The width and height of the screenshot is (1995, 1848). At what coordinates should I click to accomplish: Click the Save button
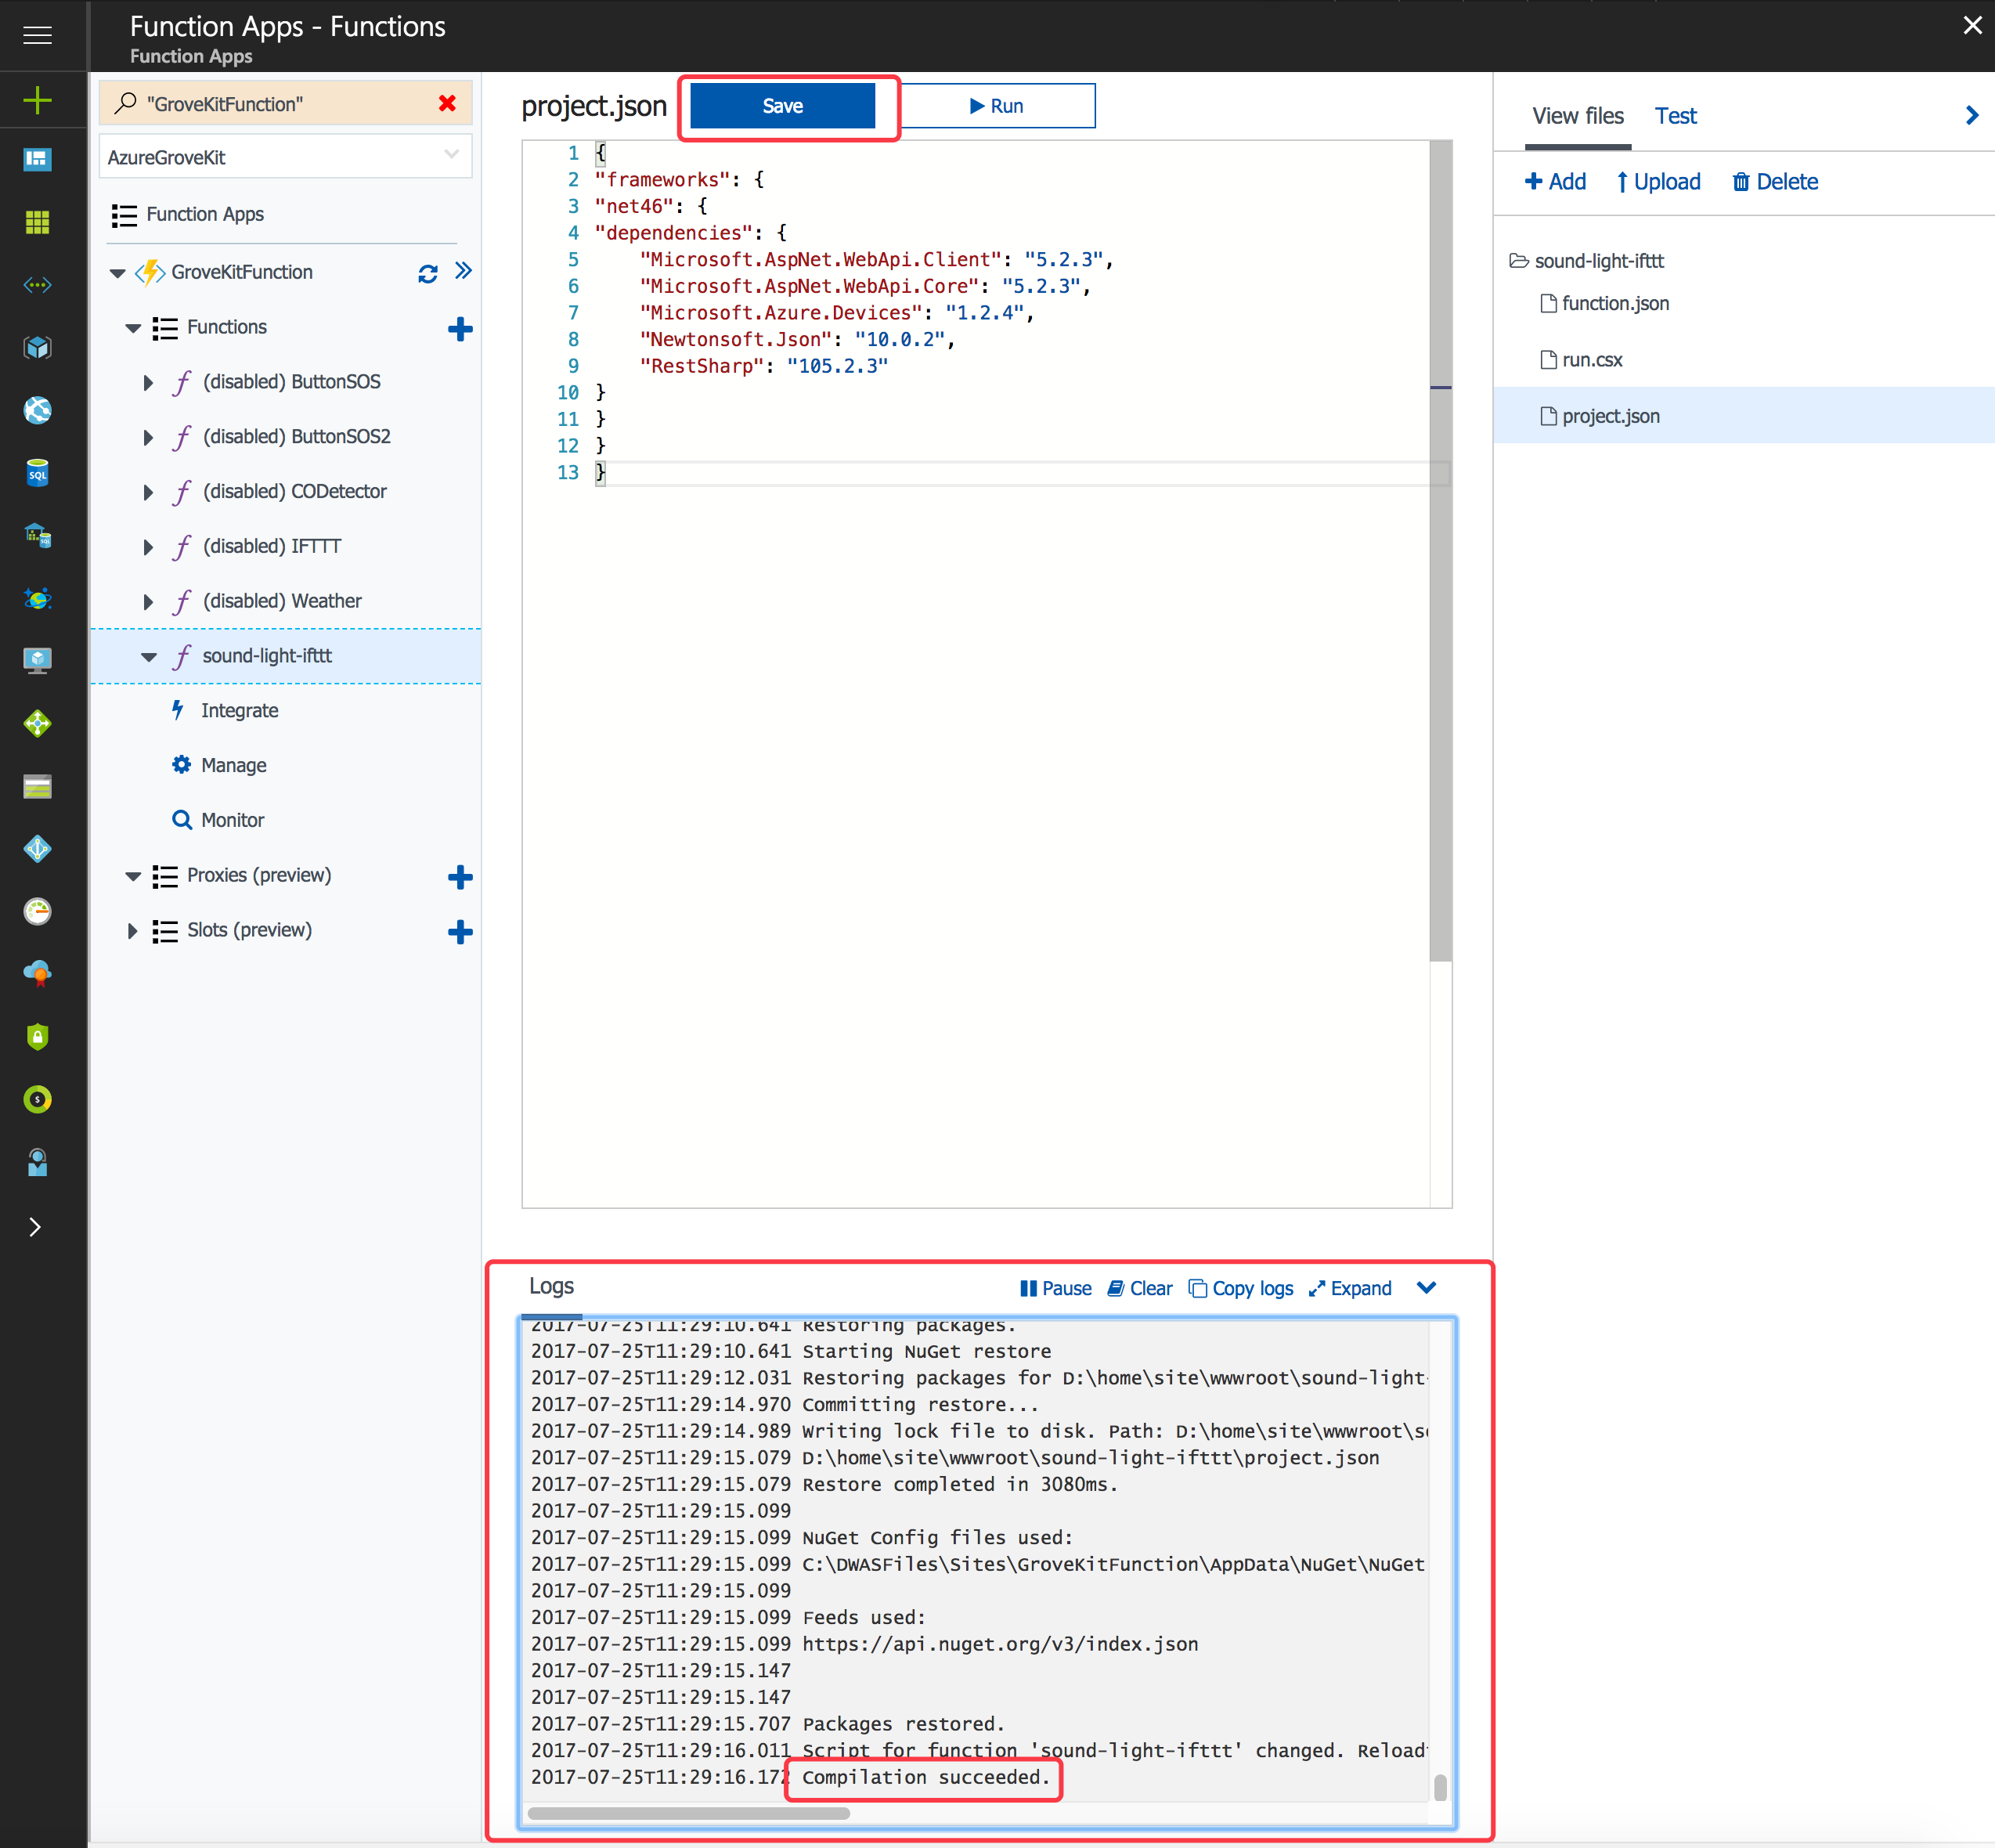(782, 106)
